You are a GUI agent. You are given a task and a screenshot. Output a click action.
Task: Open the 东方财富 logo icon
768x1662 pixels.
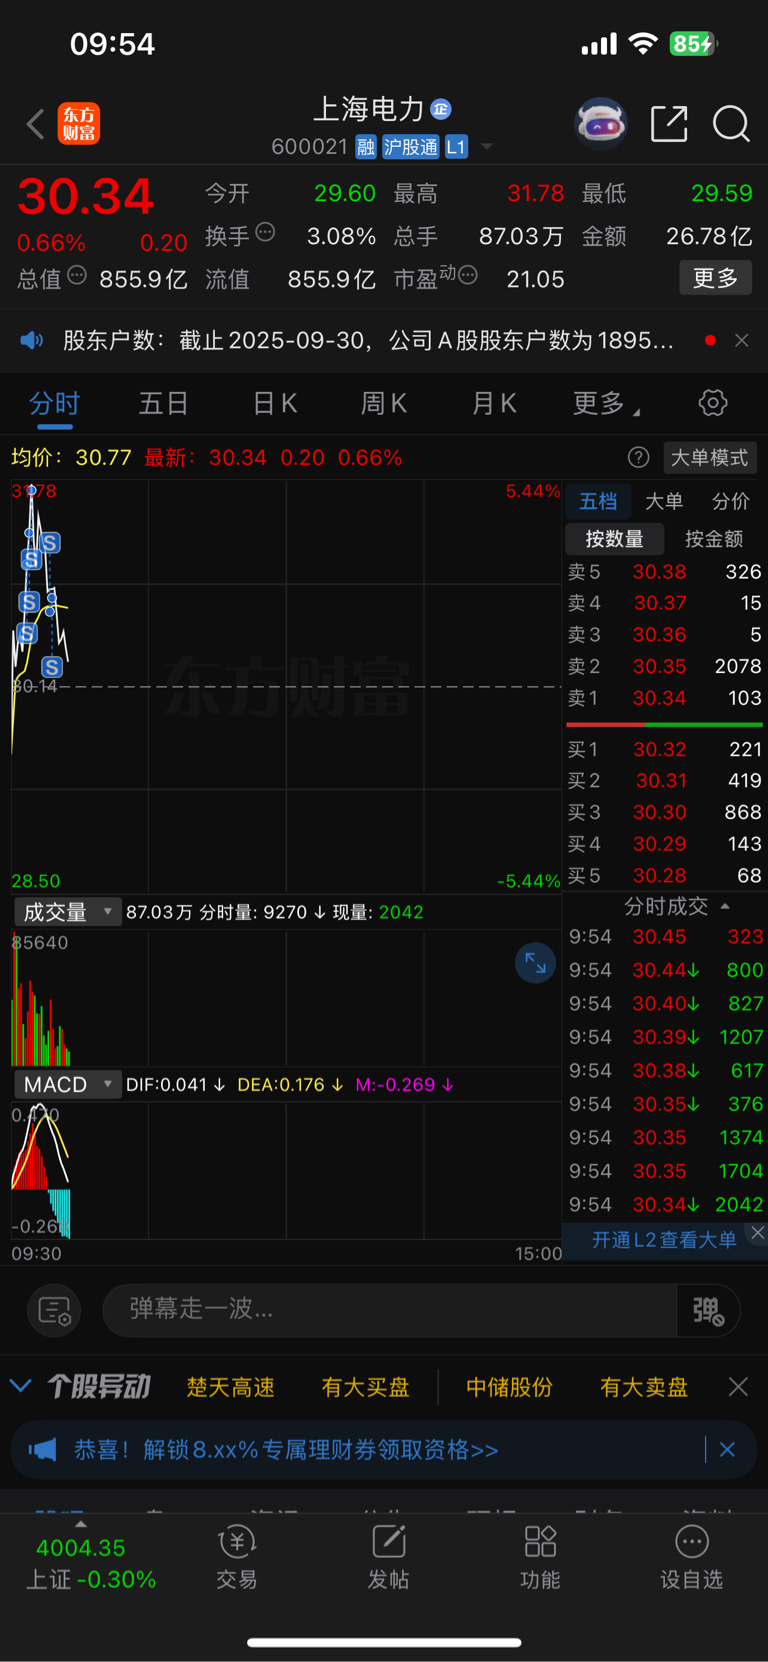79,124
